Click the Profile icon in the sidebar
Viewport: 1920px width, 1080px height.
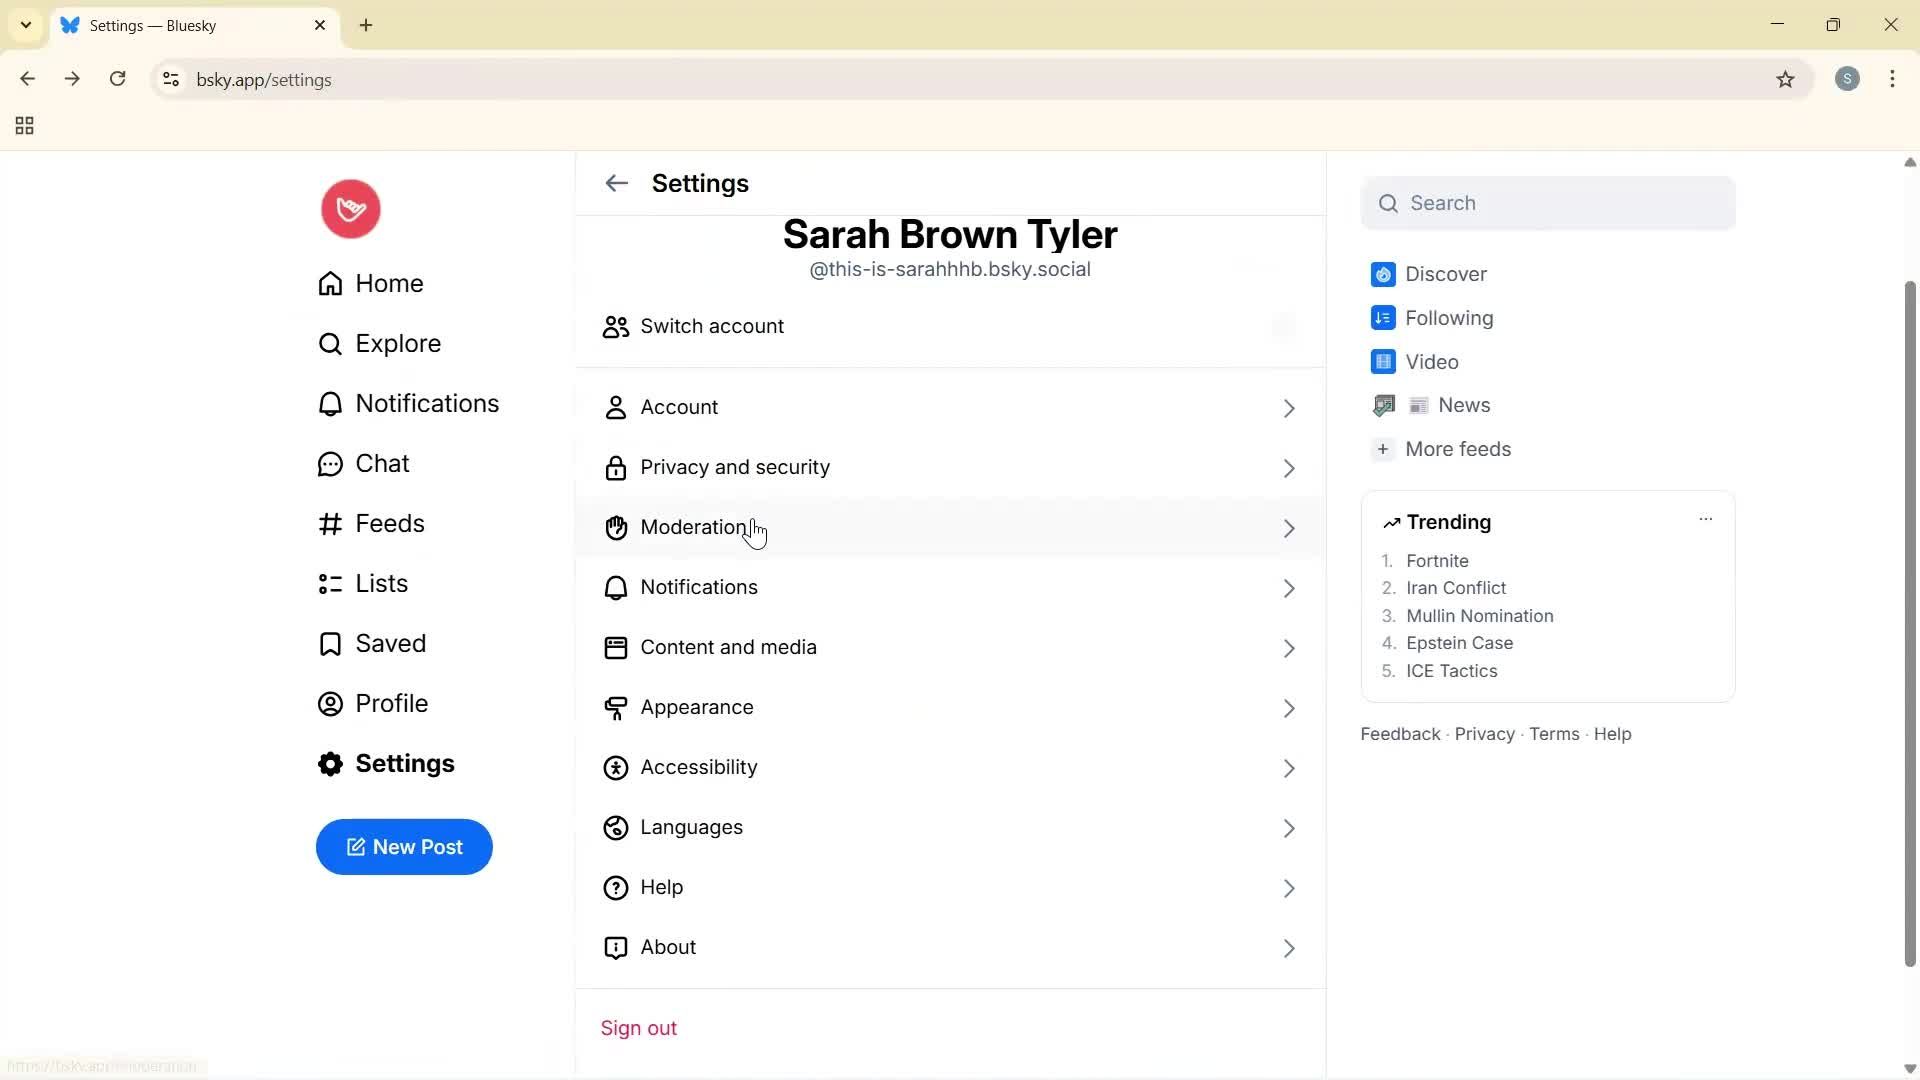coord(330,703)
